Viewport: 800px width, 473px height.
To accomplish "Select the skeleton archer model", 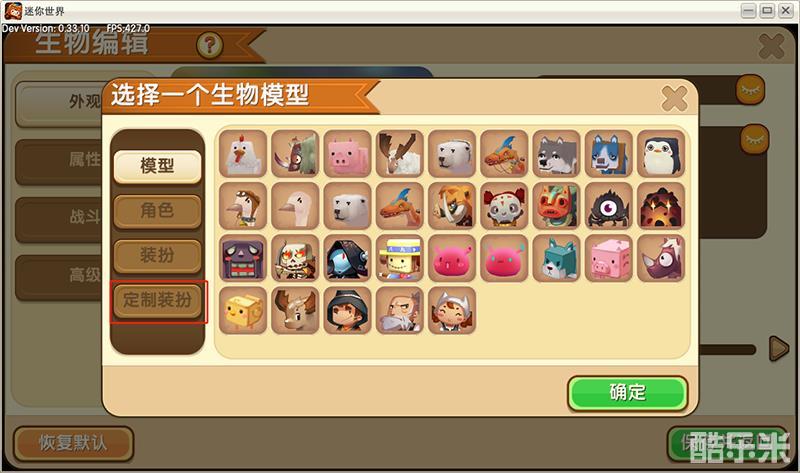I will pyautogui.click(x=295, y=258).
